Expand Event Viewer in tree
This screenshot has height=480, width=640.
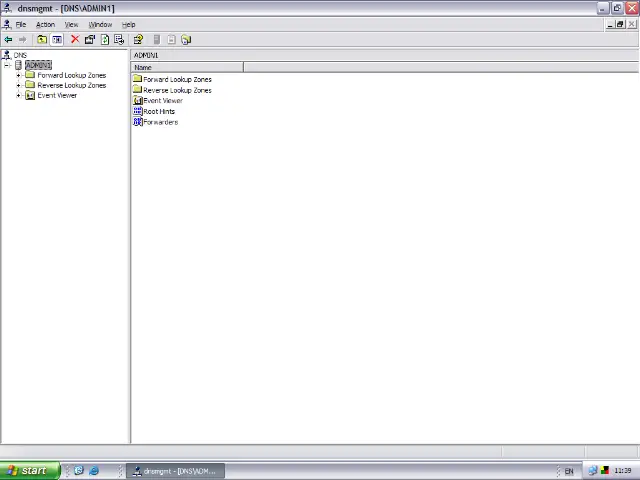[18, 96]
